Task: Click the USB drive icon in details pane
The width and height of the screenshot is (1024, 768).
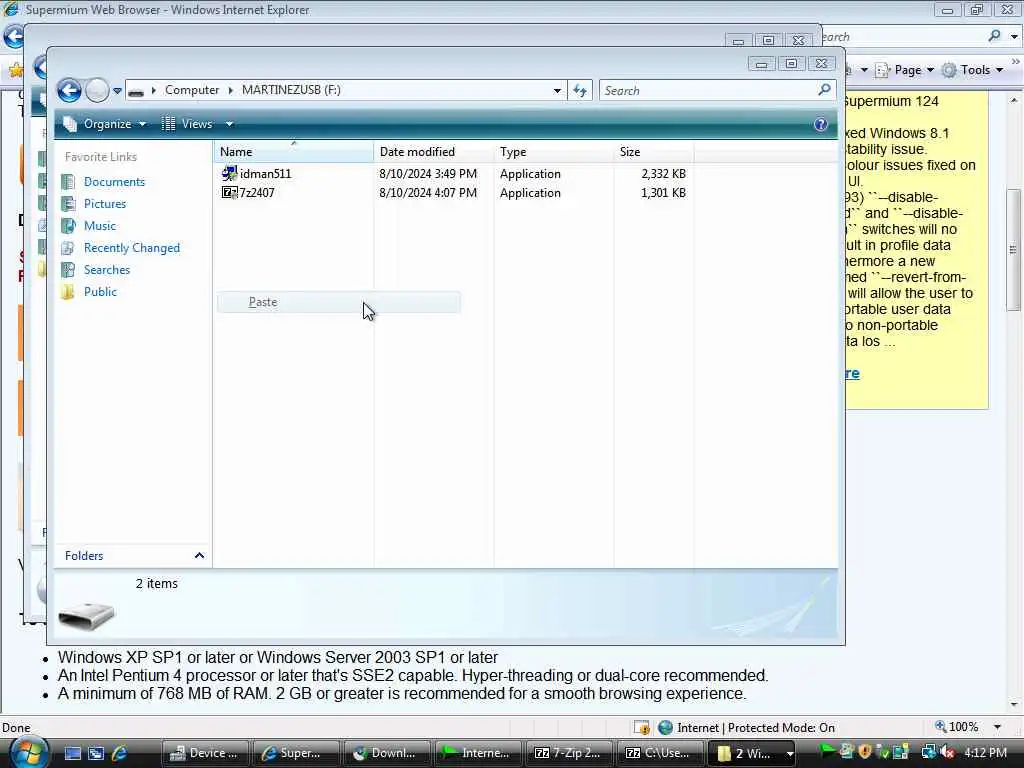Action: (86, 615)
